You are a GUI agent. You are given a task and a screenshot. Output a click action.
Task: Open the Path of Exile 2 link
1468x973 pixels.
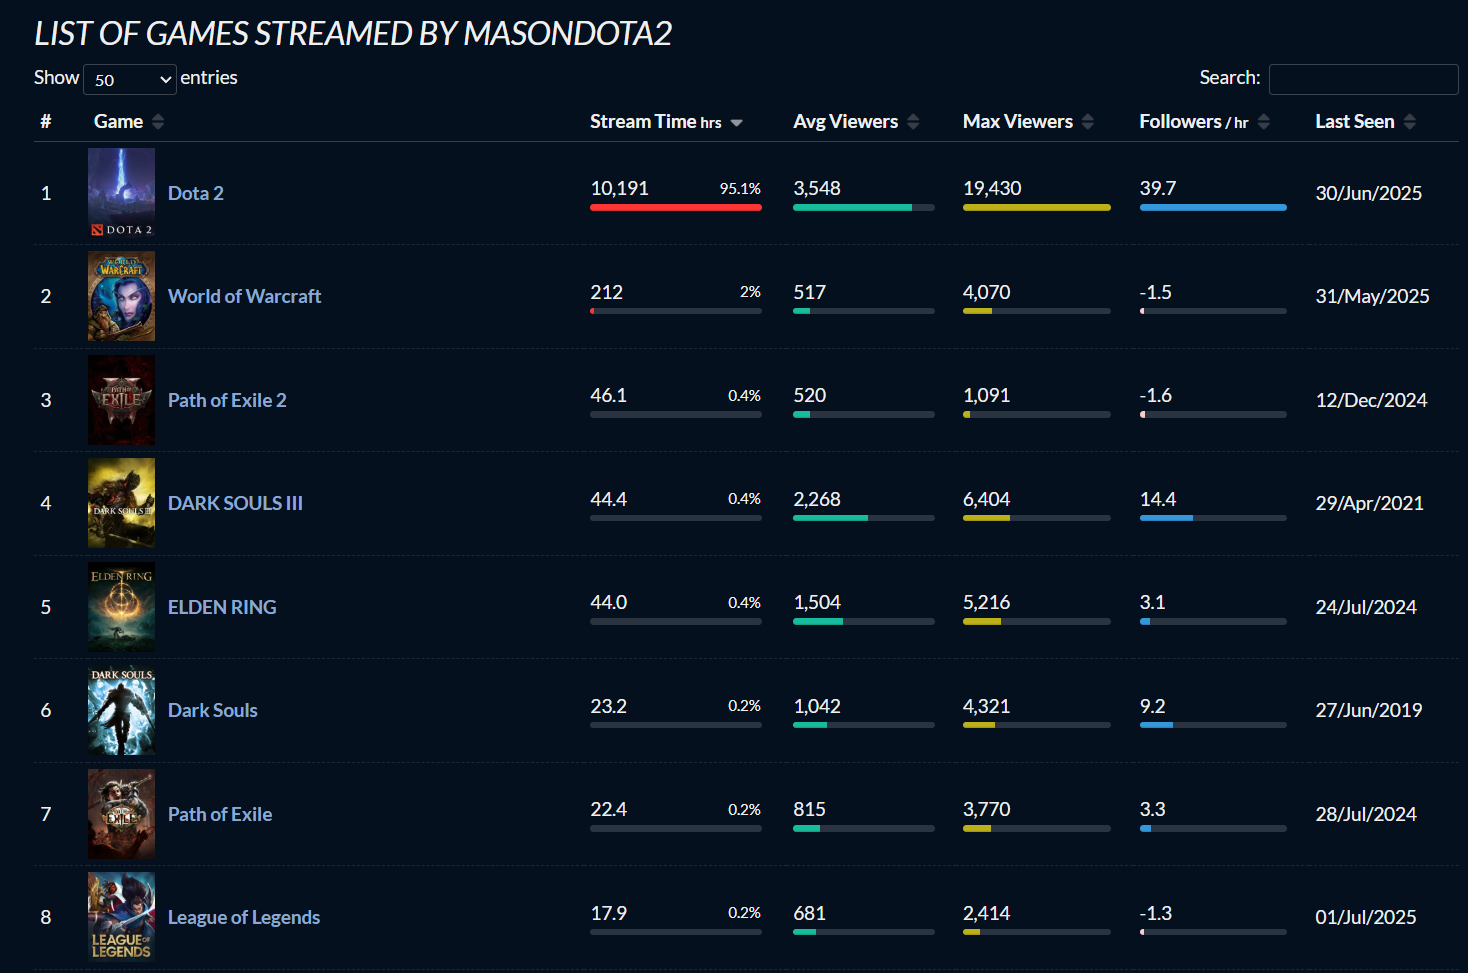pyautogui.click(x=227, y=400)
